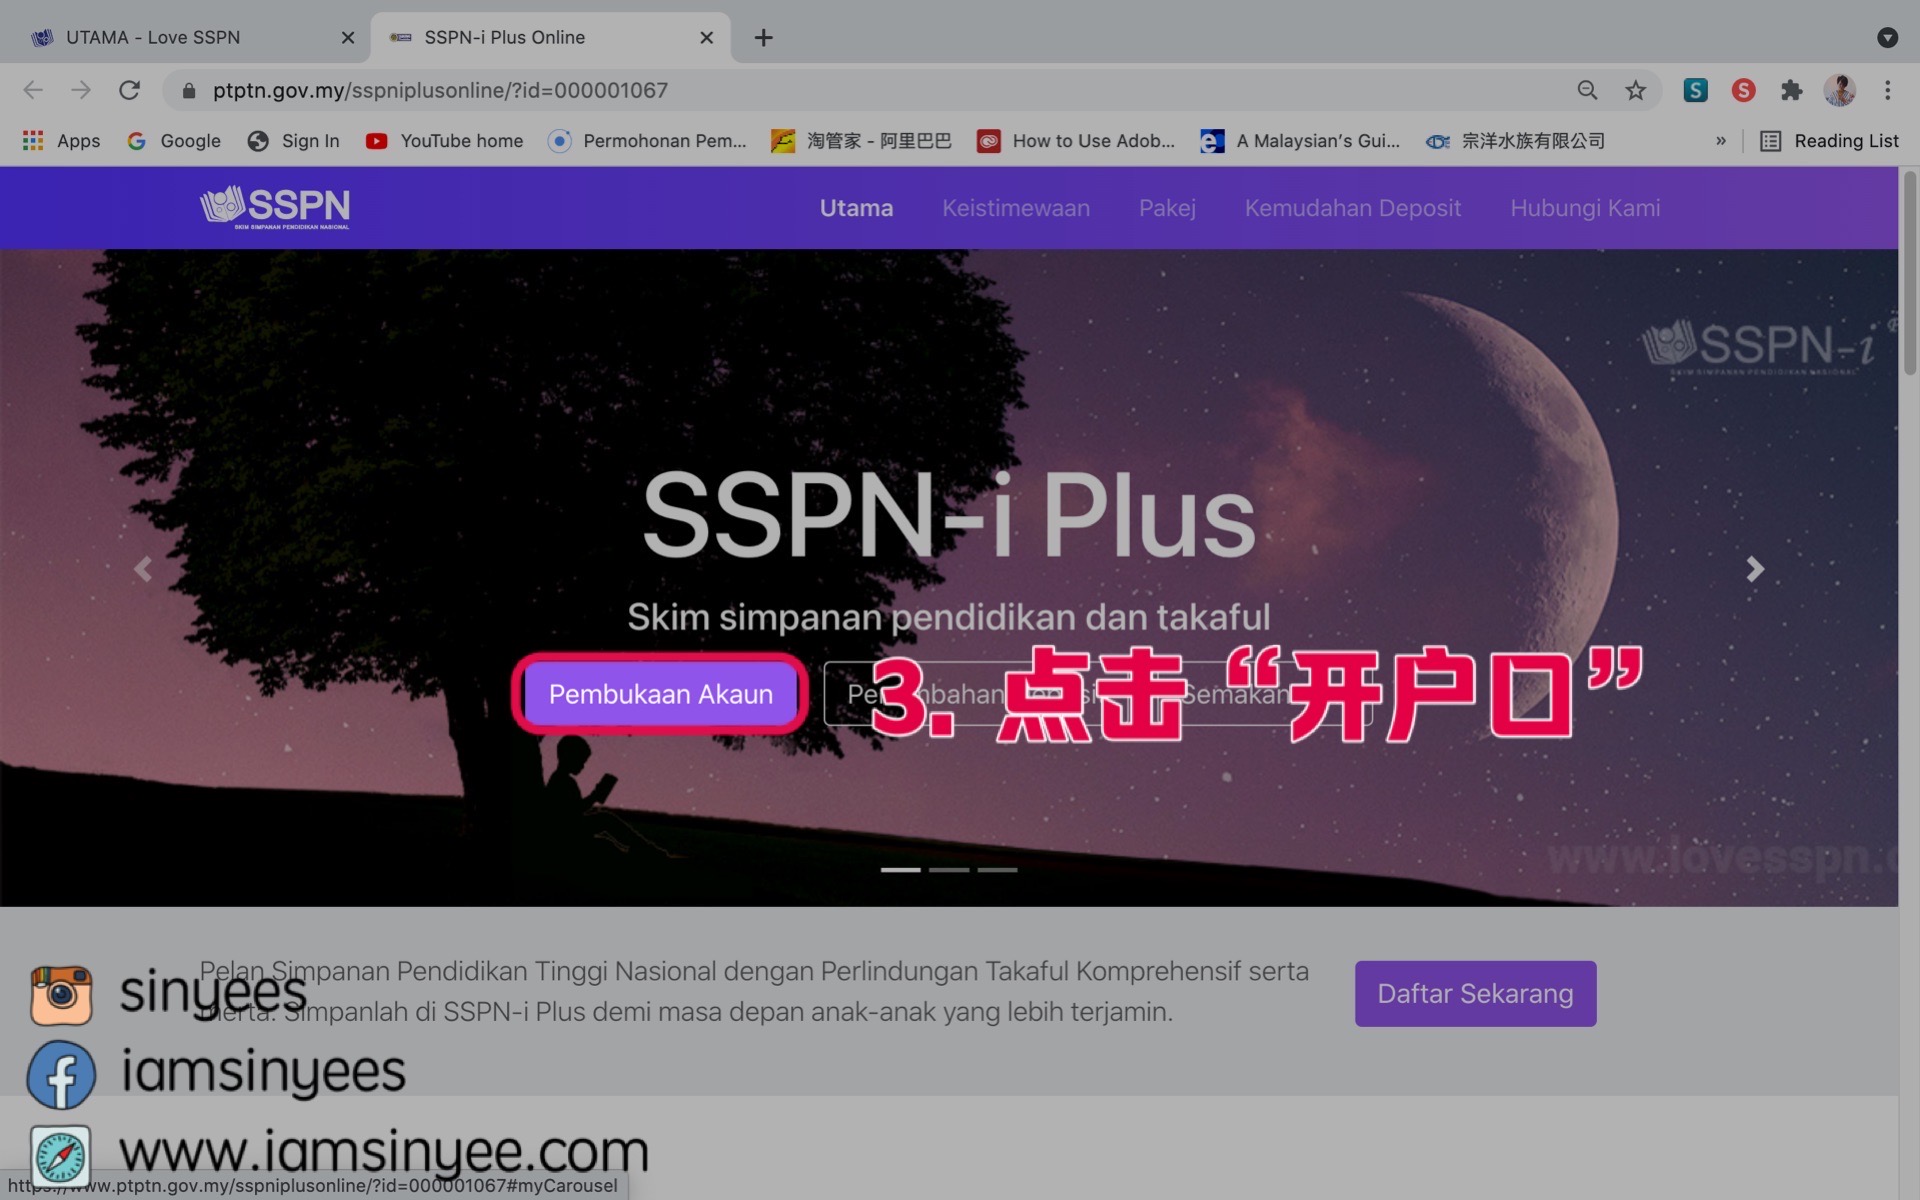Viewport: 1920px width, 1200px height.
Task: Open the Permohonan Pem... bookmark
Action: click(x=647, y=141)
